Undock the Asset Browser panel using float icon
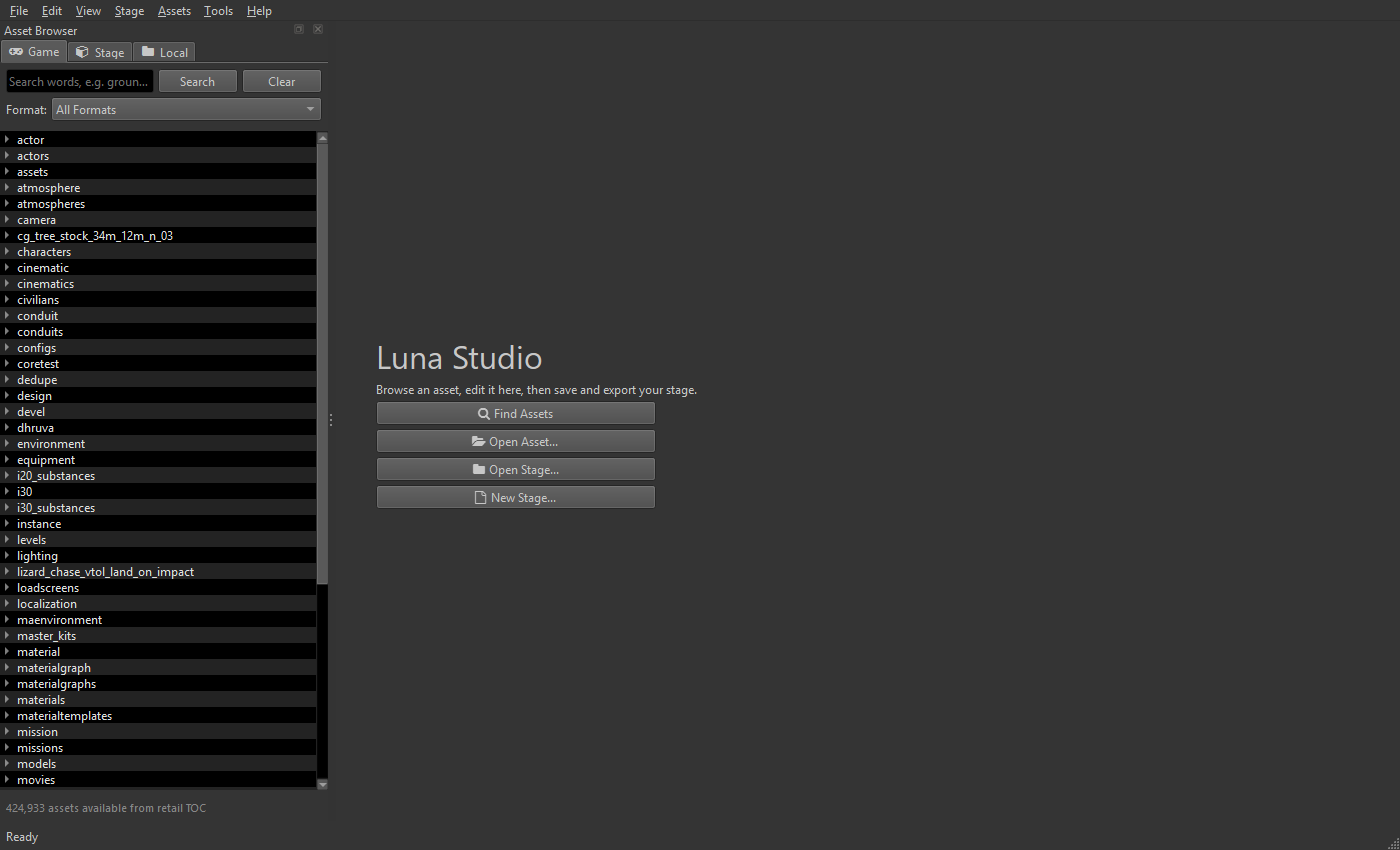The image size is (1400, 850). click(x=299, y=30)
